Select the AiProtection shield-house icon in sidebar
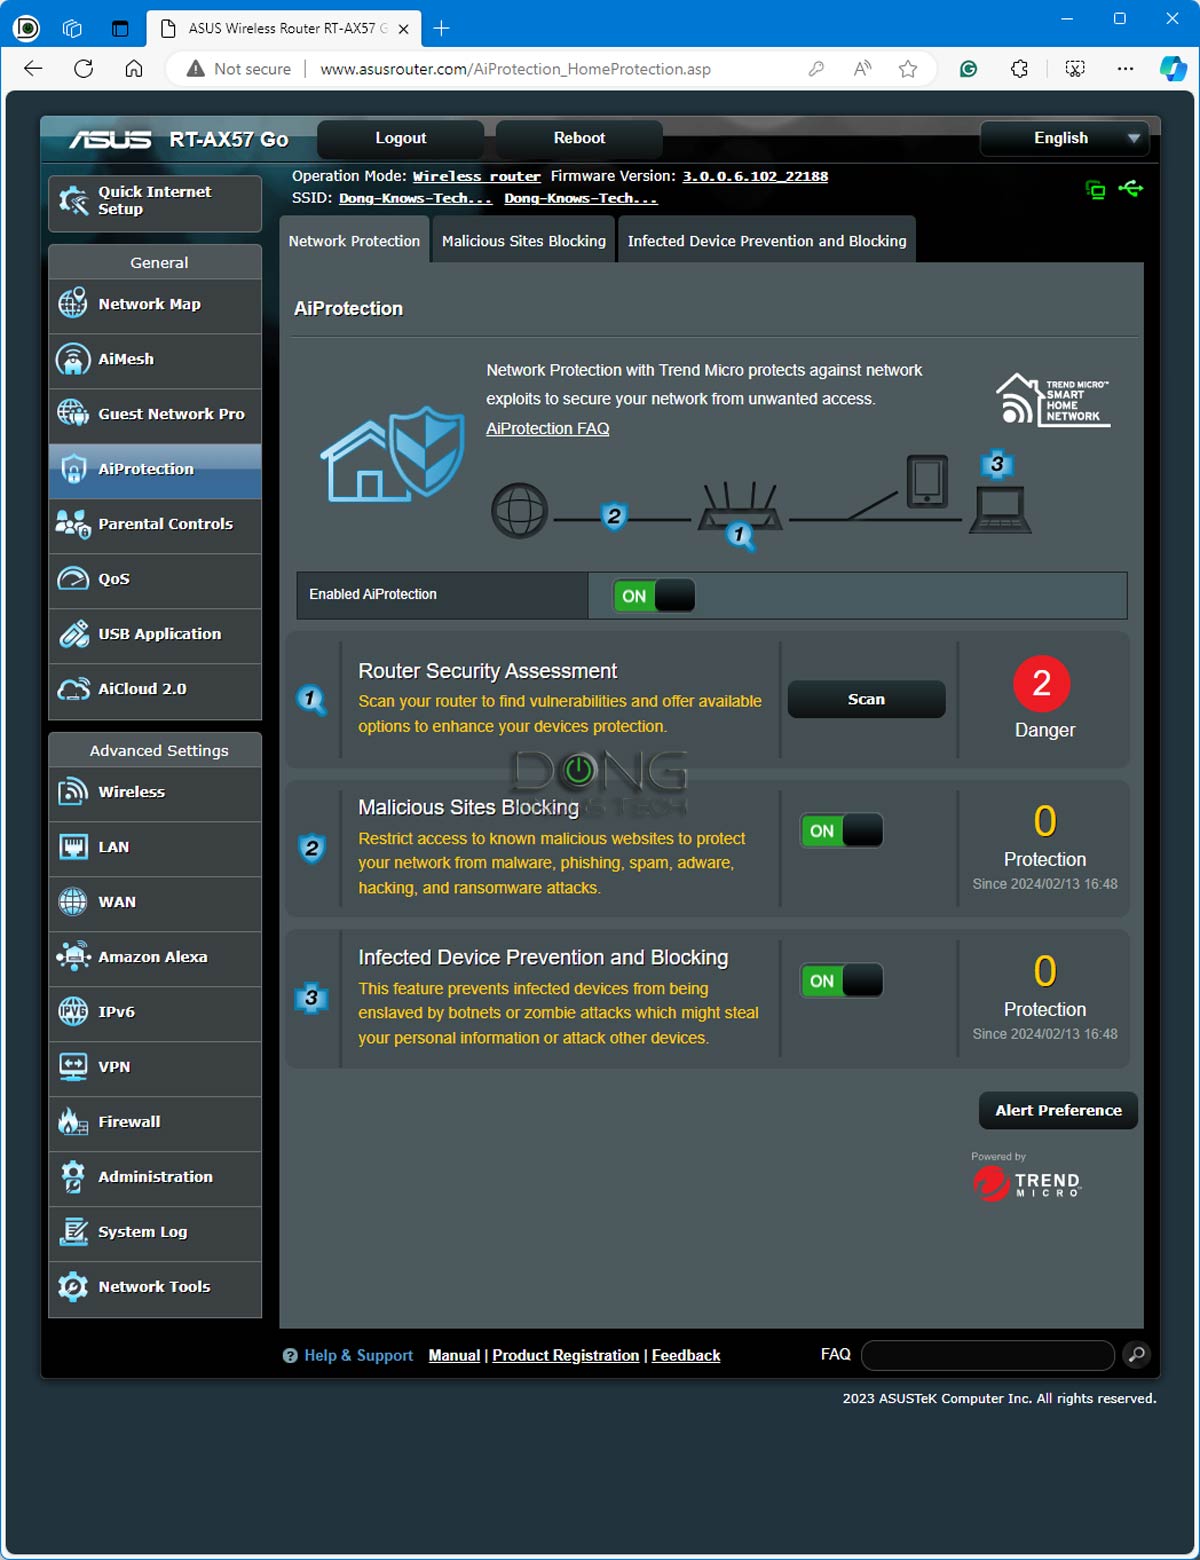Screen dimensions: 1200x1560 pos(73,469)
